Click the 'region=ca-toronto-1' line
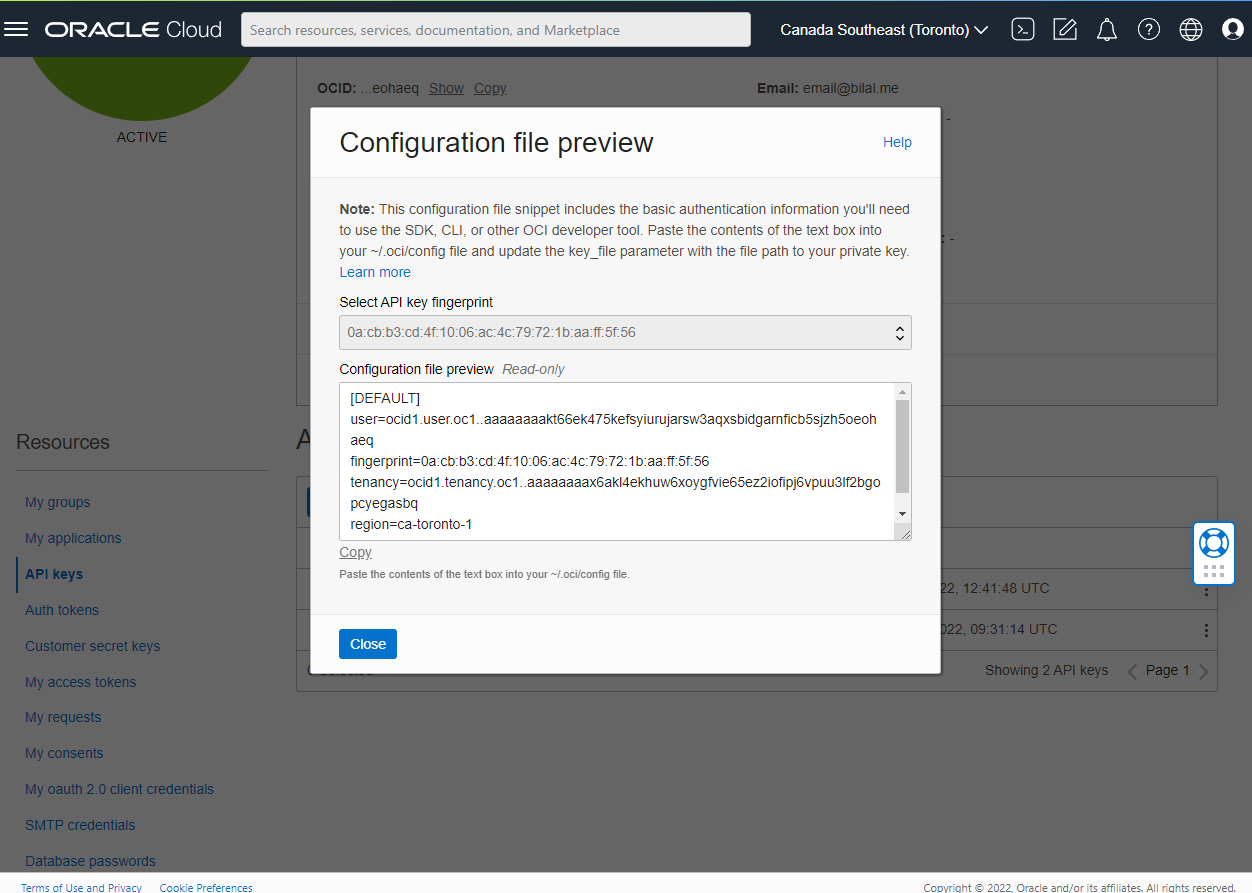The width and height of the screenshot is (1252, 893). 411,524
